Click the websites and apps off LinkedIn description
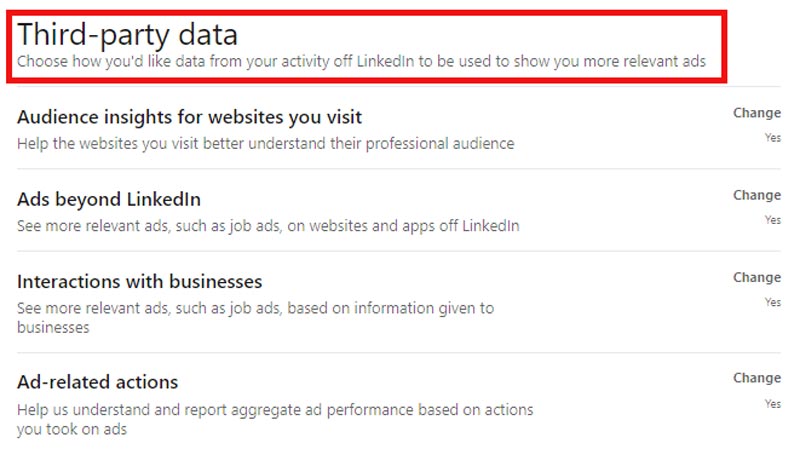Screen dimensions: 800x449 pos(268,225)
